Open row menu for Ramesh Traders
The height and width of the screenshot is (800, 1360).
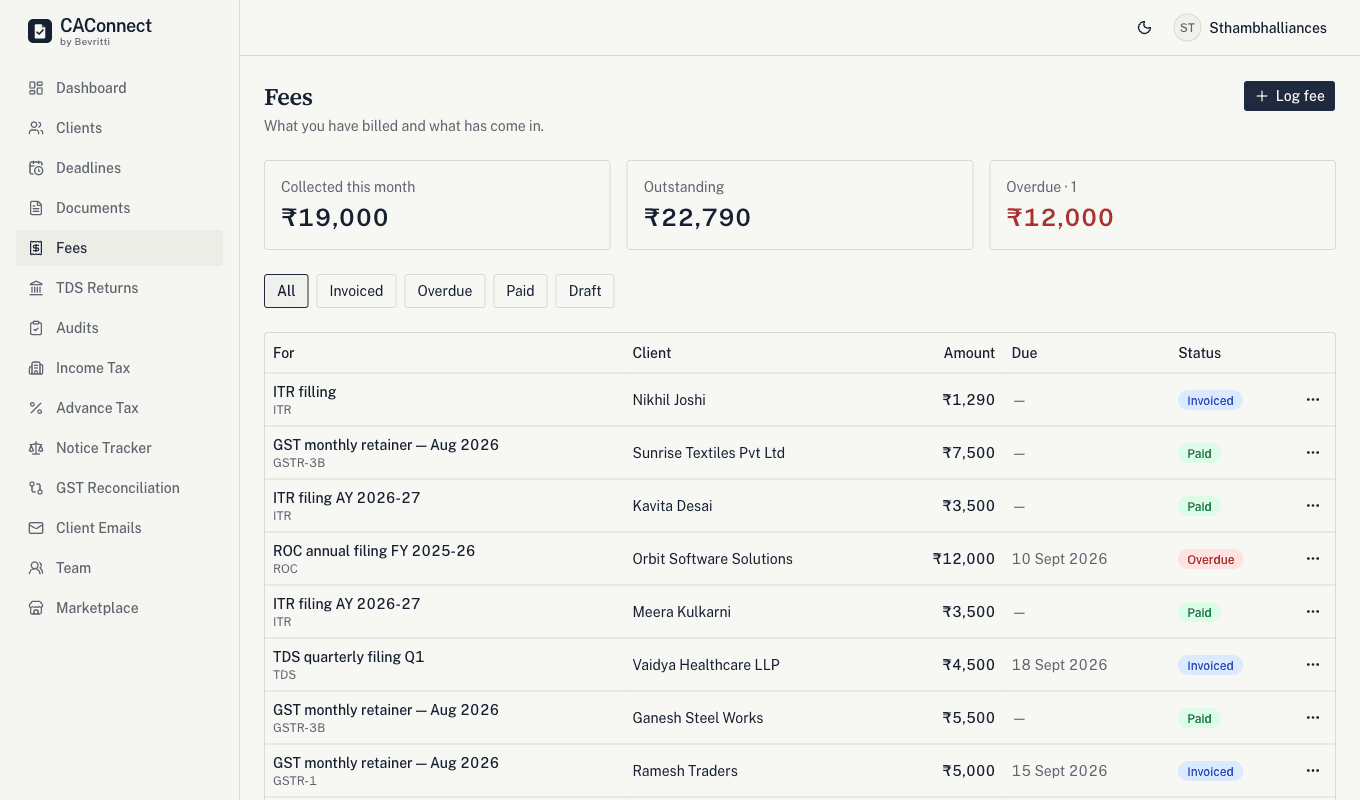click(1313, 771)
